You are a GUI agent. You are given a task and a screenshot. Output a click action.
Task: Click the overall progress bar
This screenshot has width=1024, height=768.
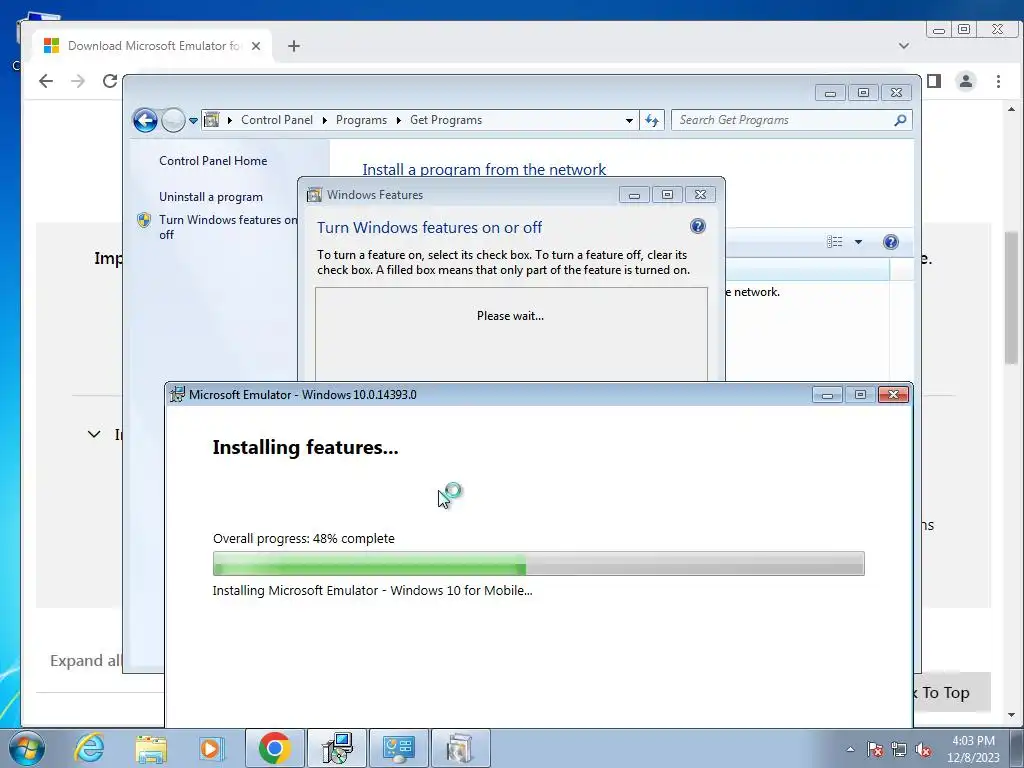coord(539,564)
